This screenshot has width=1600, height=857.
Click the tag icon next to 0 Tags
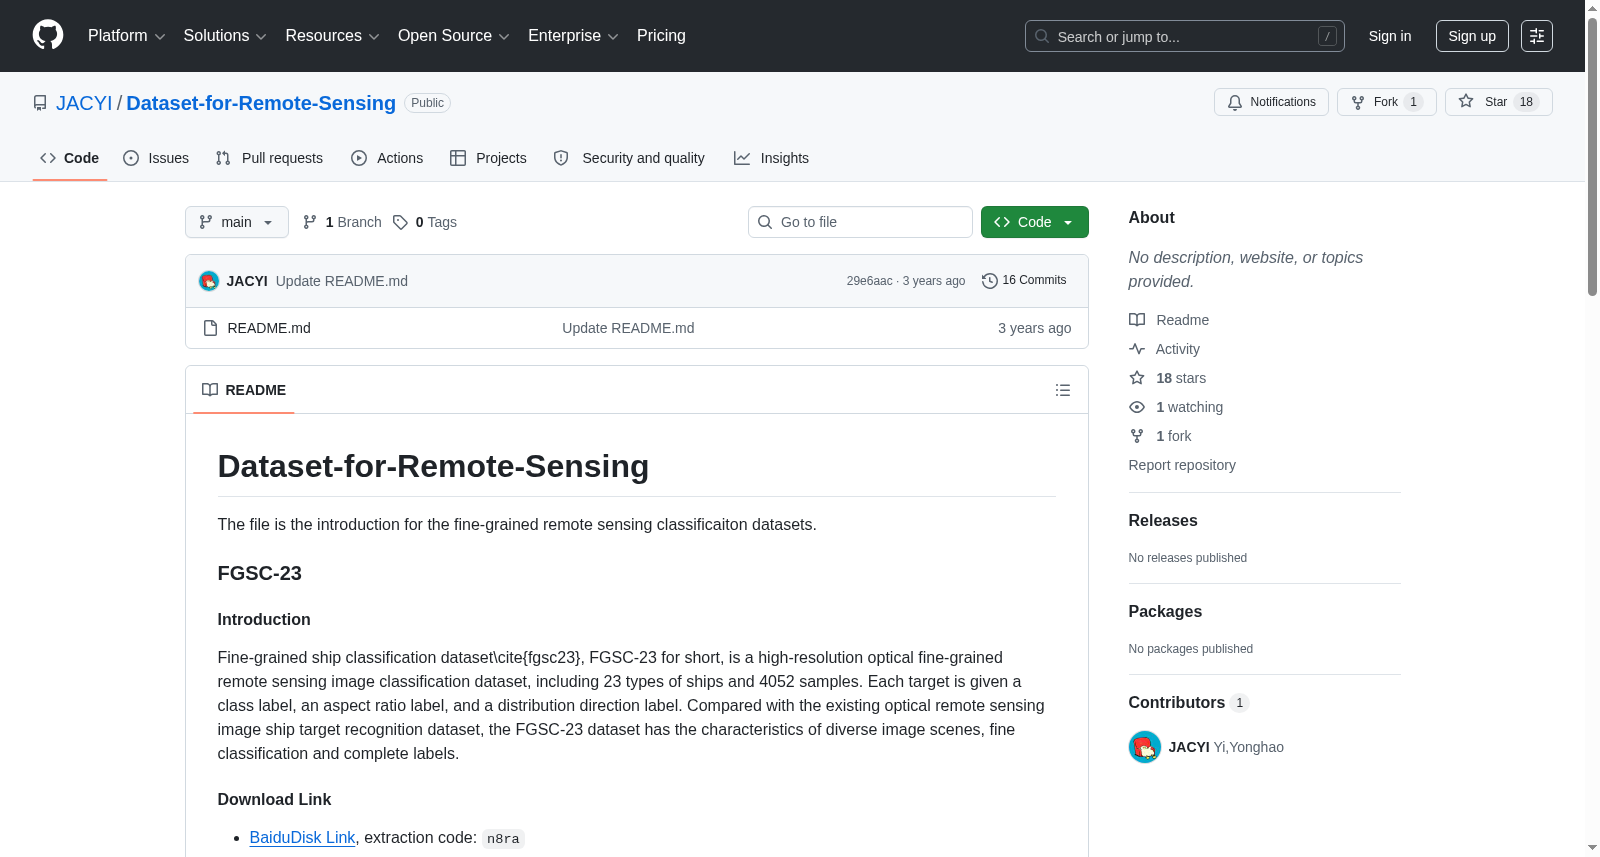tap(400, 222)
